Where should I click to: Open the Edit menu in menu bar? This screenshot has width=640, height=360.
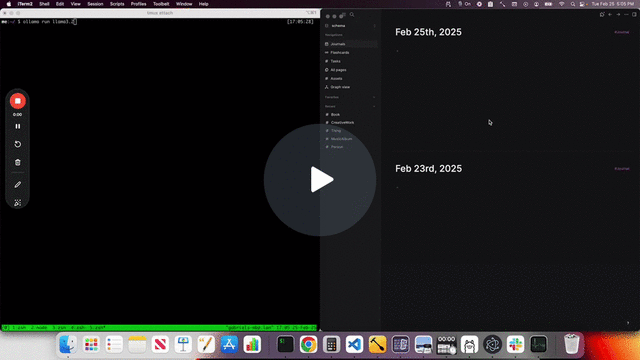(x=60, y=4)
